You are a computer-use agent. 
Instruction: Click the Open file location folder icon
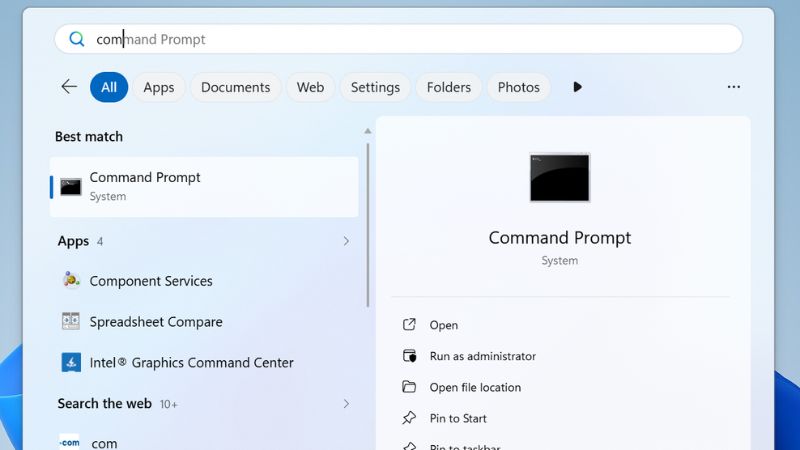pos(409,387)
